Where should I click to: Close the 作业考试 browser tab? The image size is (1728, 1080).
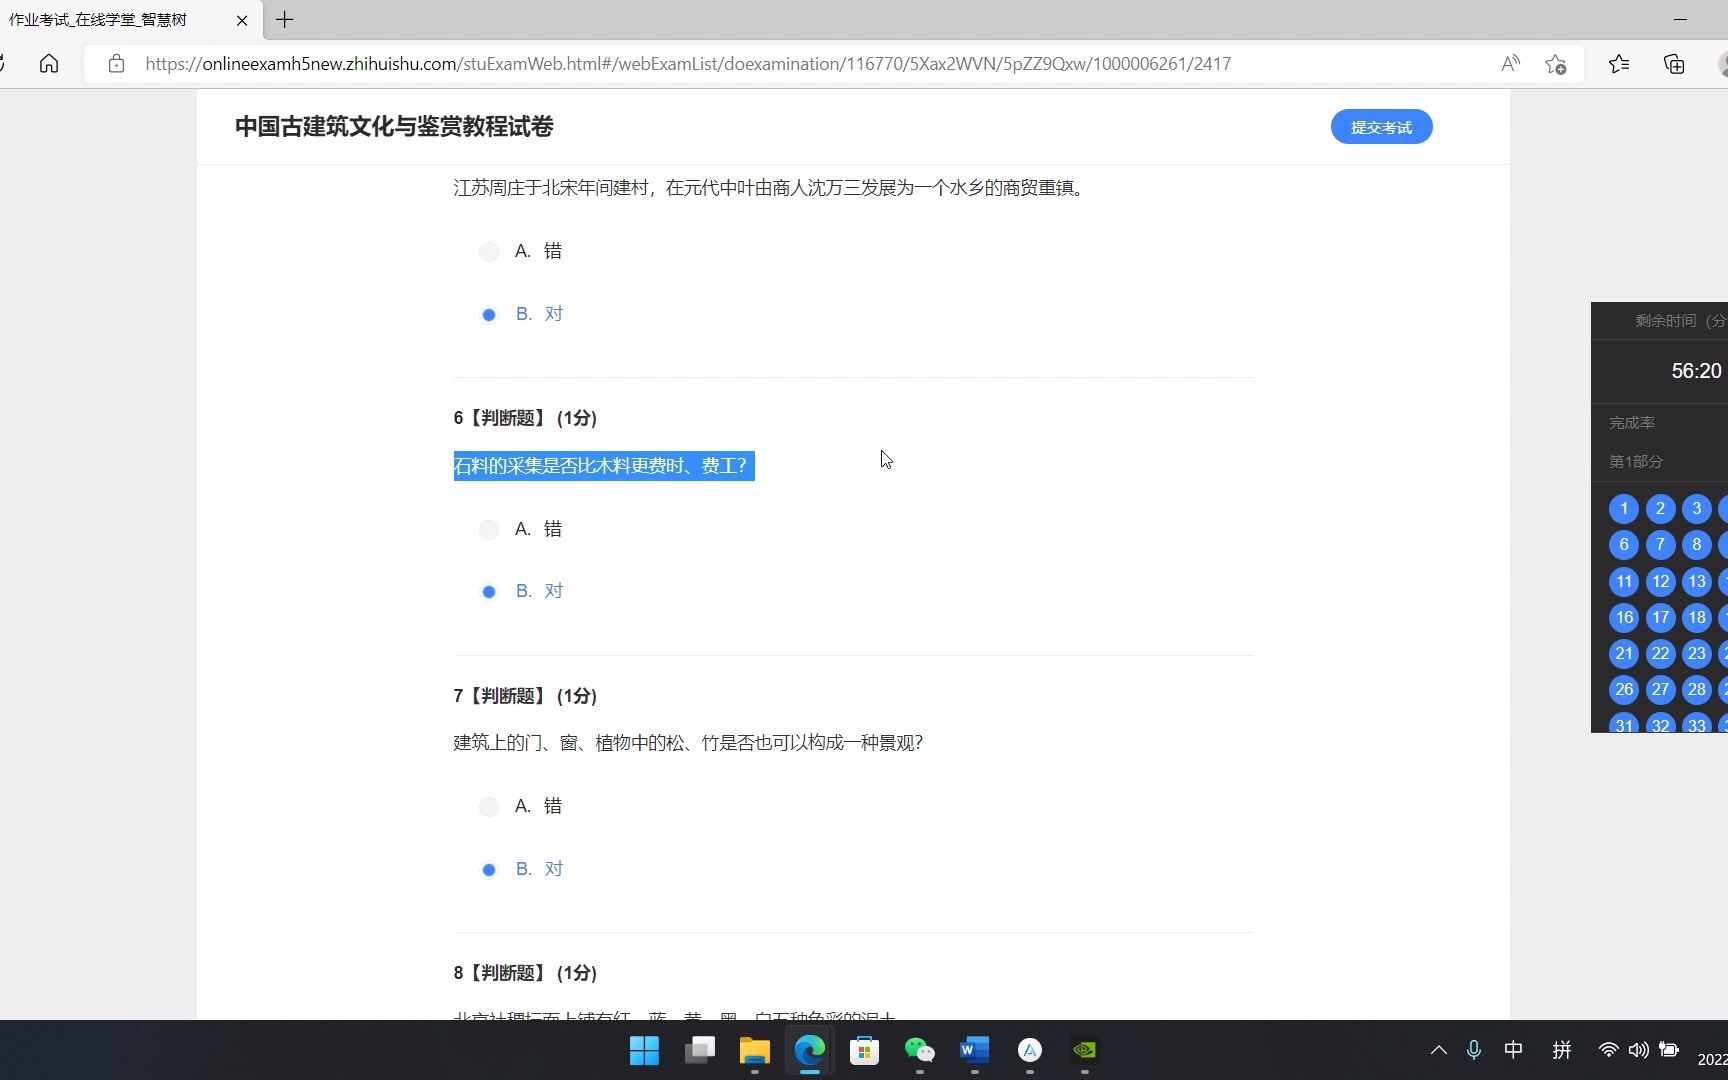coord(242,20)
